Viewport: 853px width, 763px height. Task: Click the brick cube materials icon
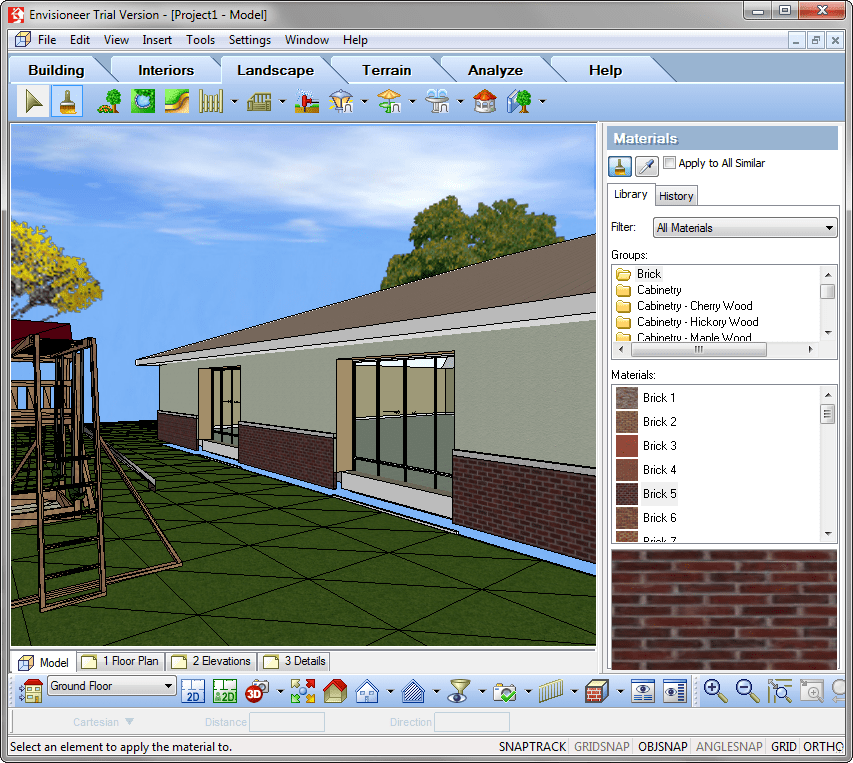pos(597,691)
